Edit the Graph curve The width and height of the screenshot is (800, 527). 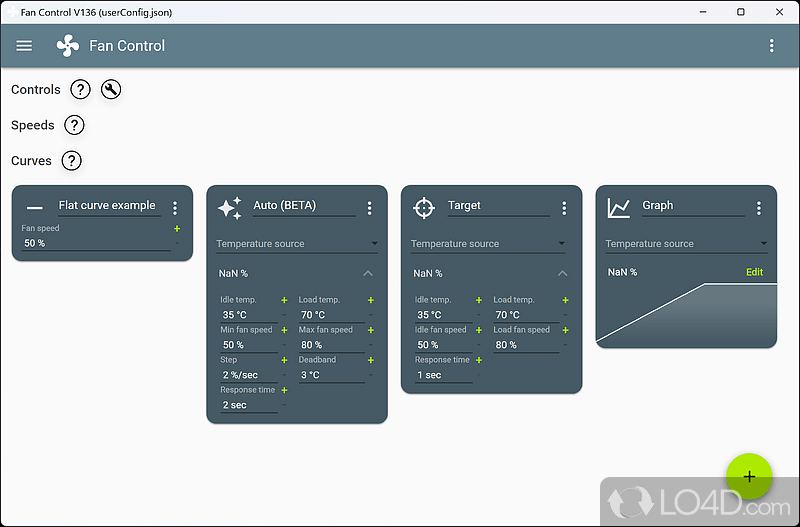point(754,272)
